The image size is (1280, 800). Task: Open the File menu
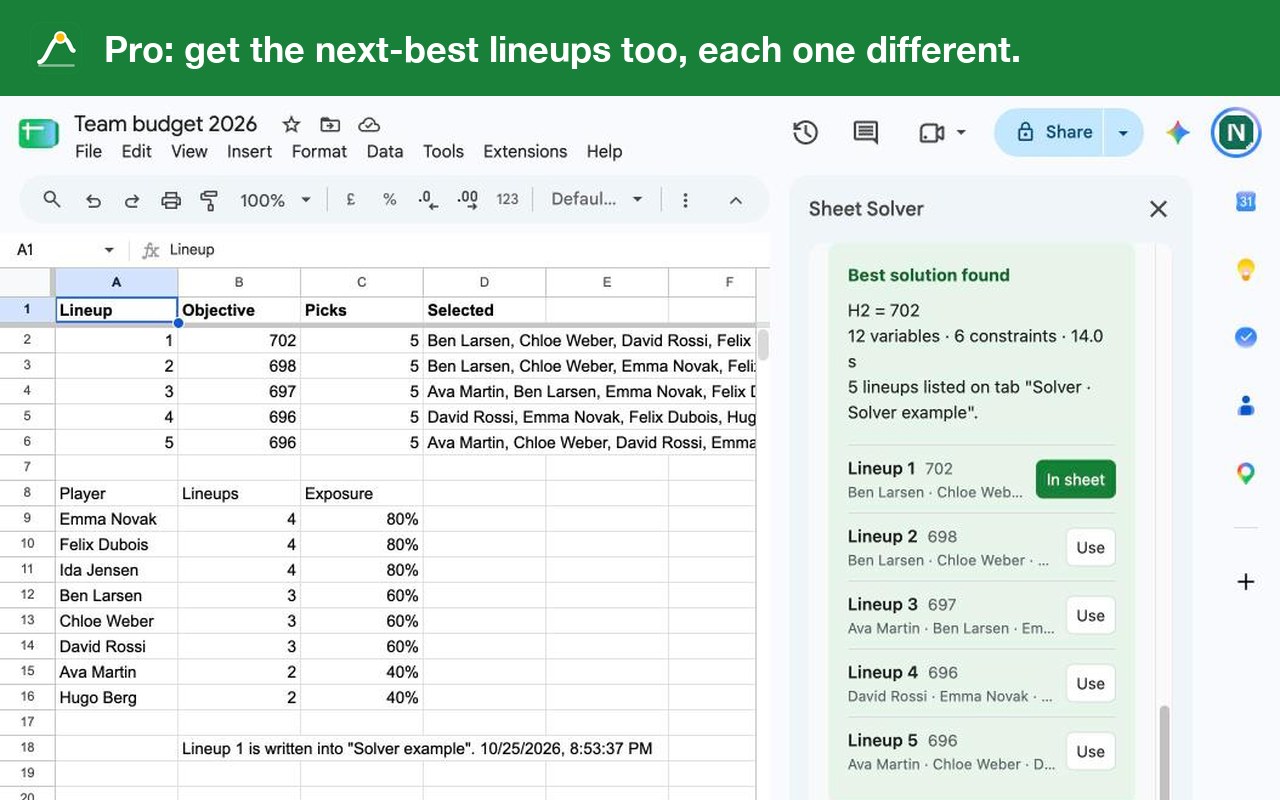(x=88, y=151)
